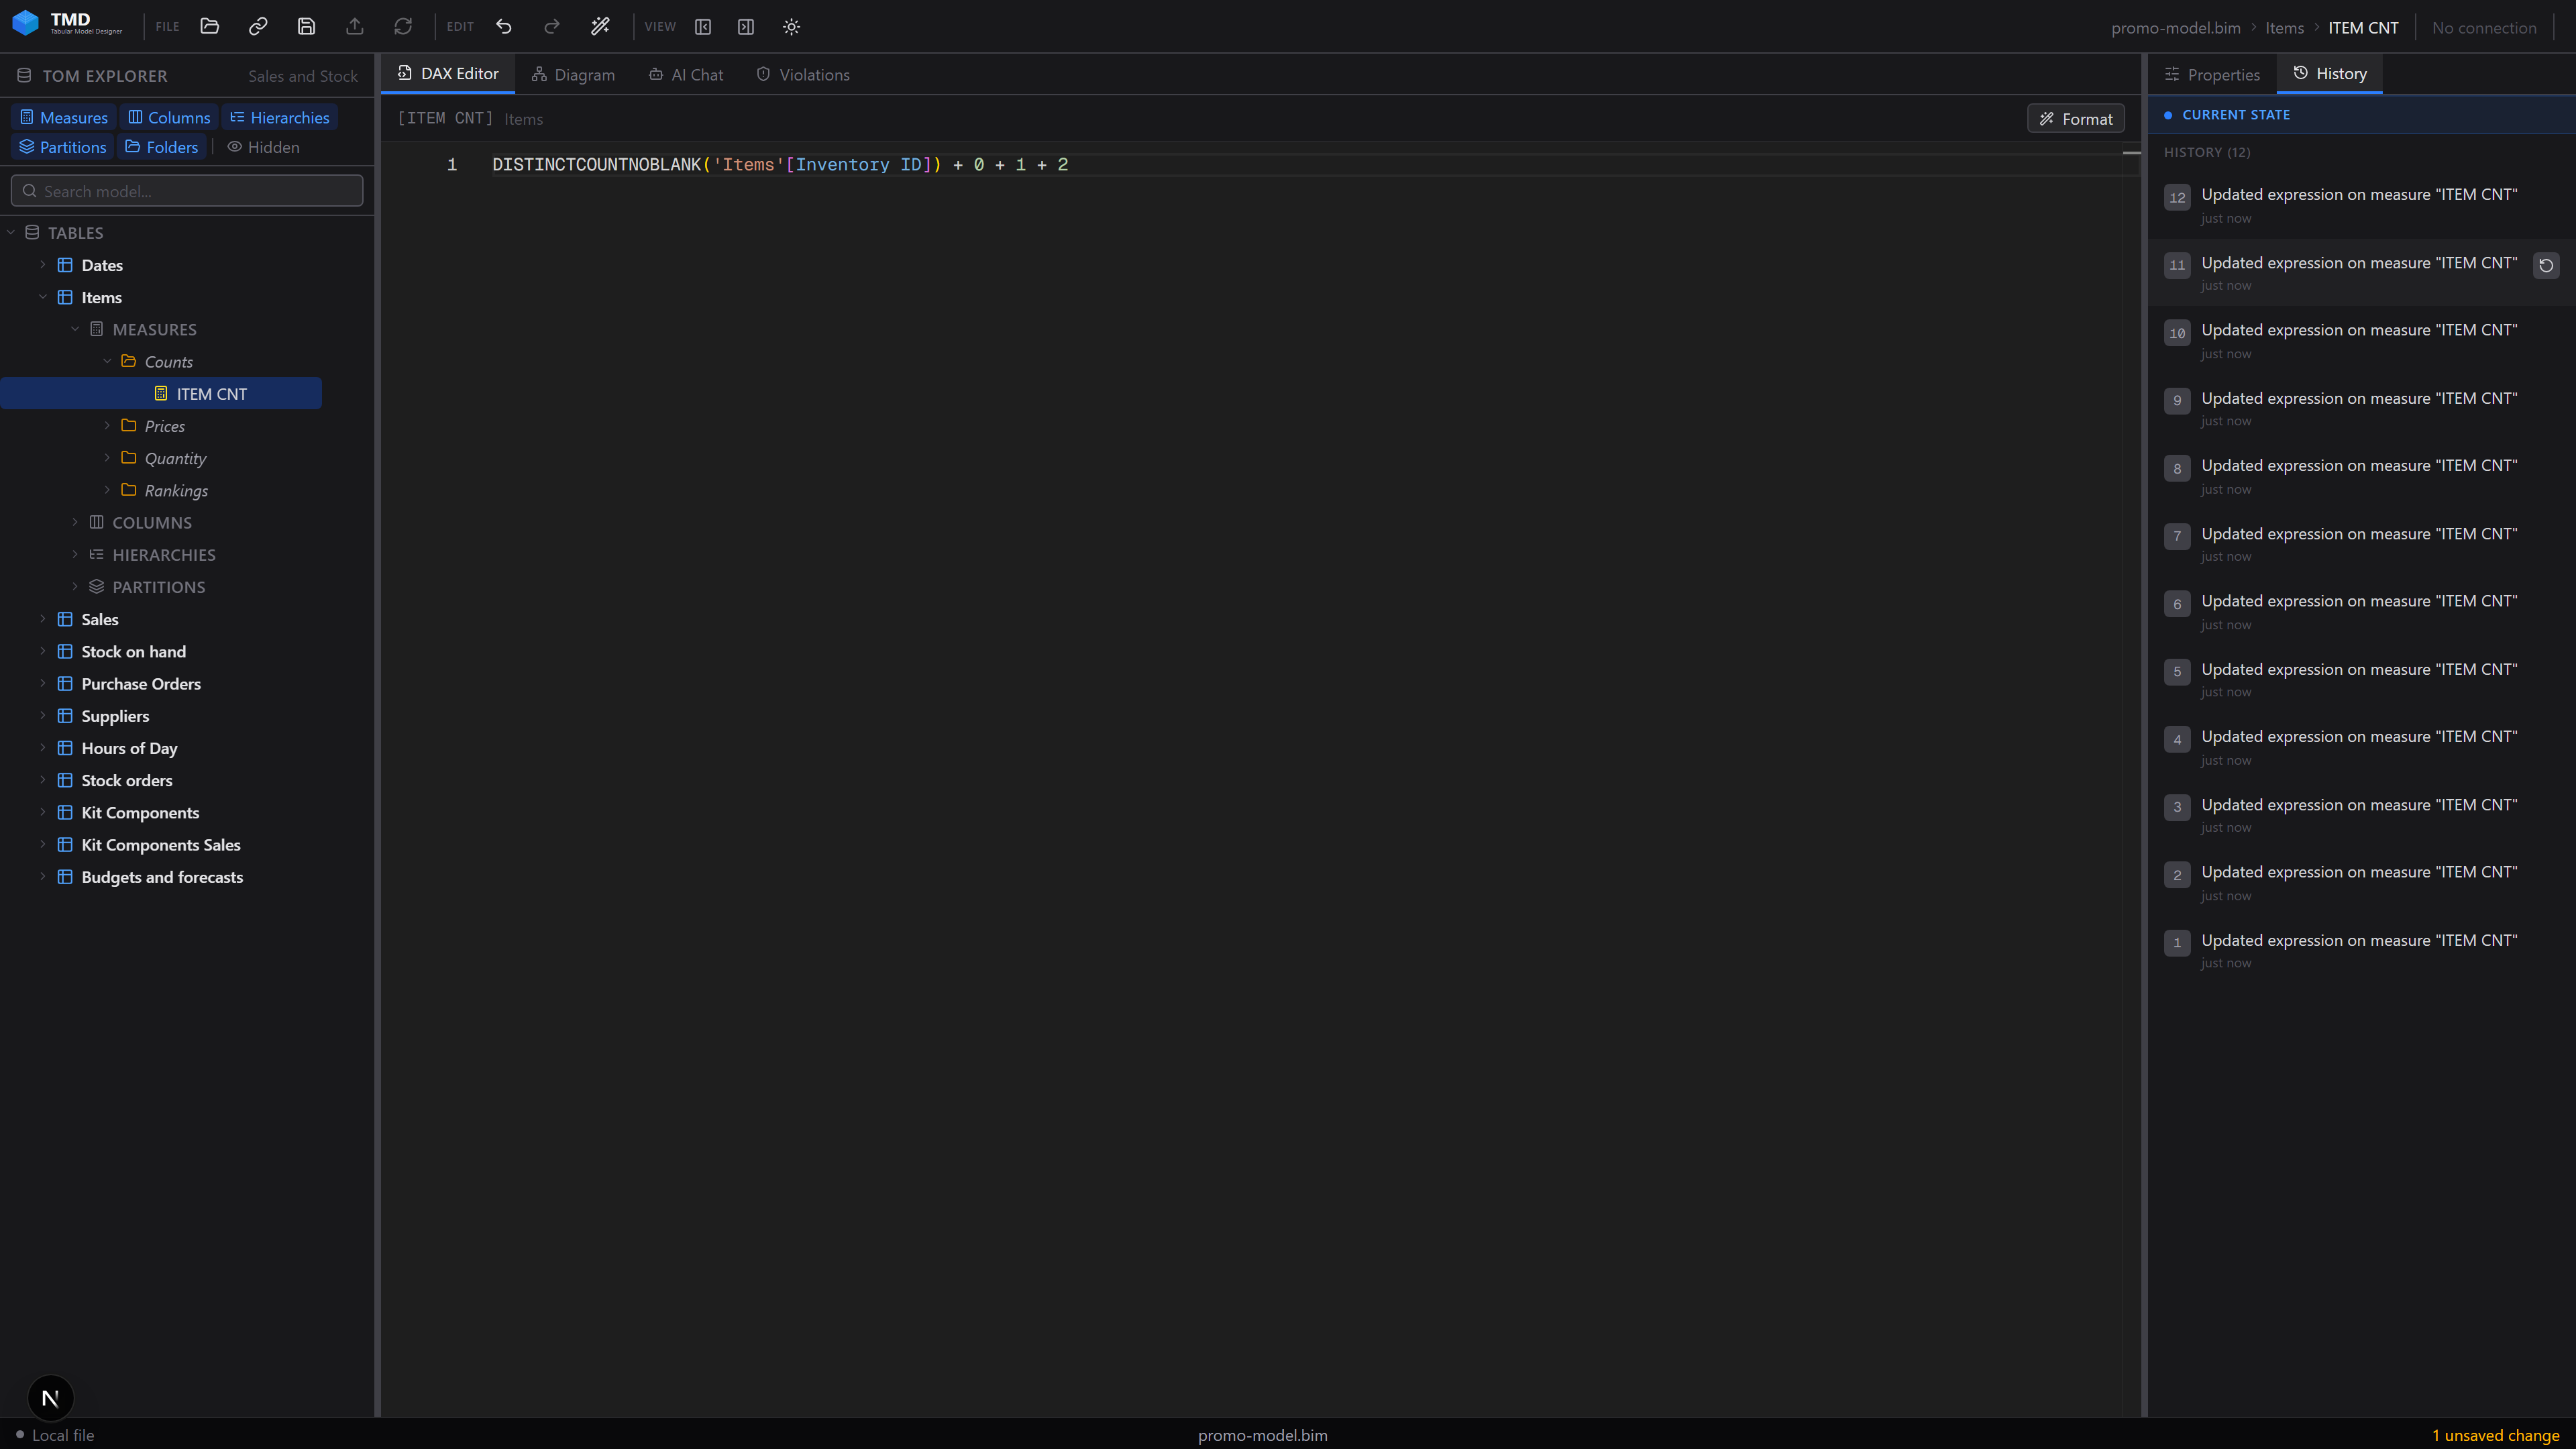Click the 1 unsaved change status
The image size is (2576, 1449).
[2495, 1435]
